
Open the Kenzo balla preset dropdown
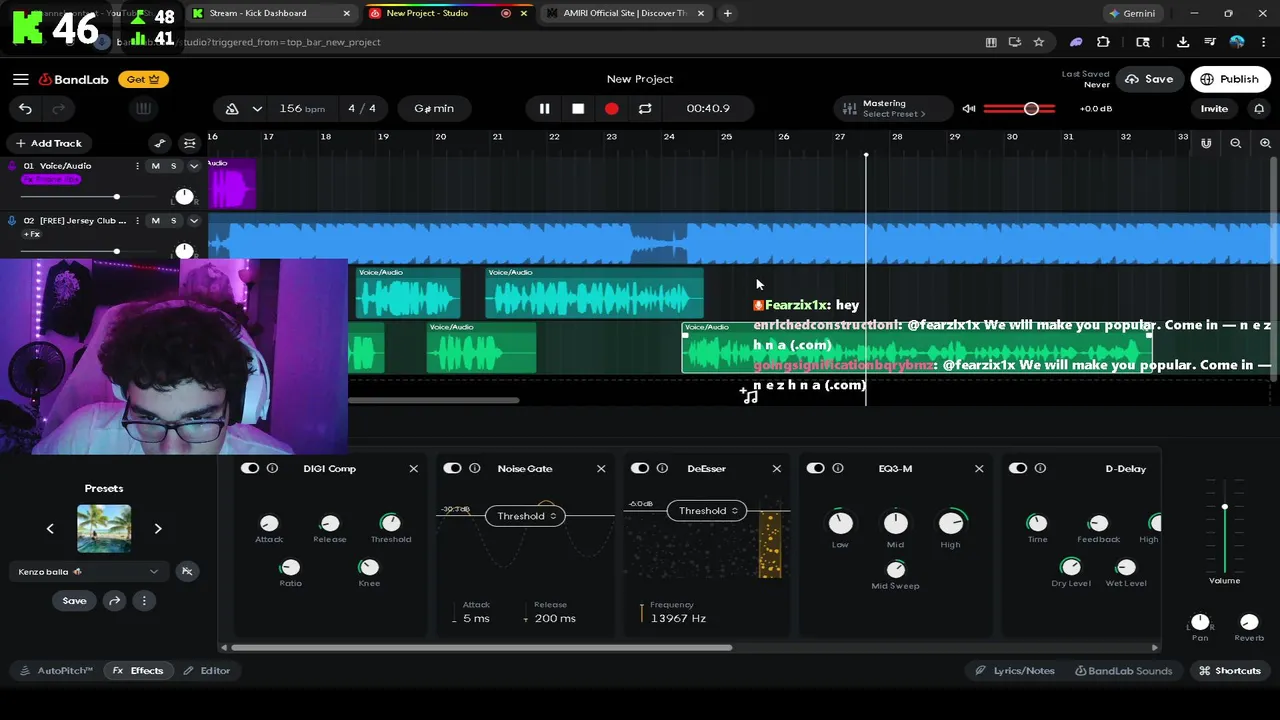point(89,571)
